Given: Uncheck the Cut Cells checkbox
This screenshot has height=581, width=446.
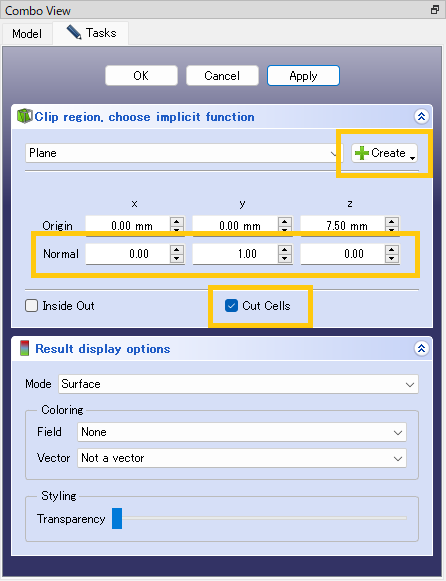Looking at the screenshot, I should [x=232, y=306].
